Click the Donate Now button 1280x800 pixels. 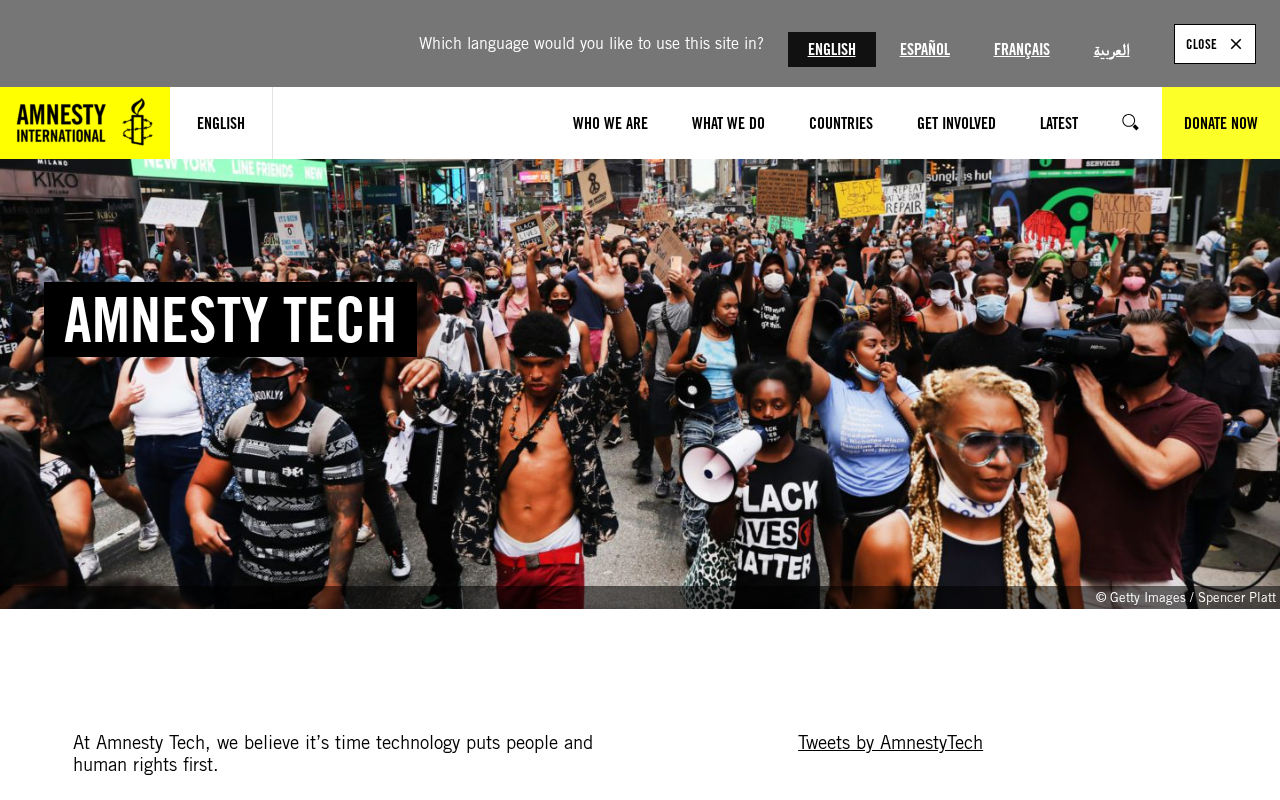[x=1221, y=123]
